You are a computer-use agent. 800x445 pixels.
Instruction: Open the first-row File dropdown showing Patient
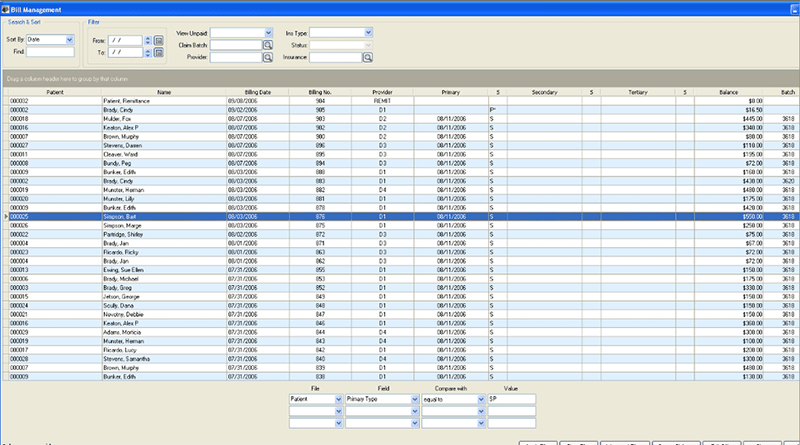(338, 399)
